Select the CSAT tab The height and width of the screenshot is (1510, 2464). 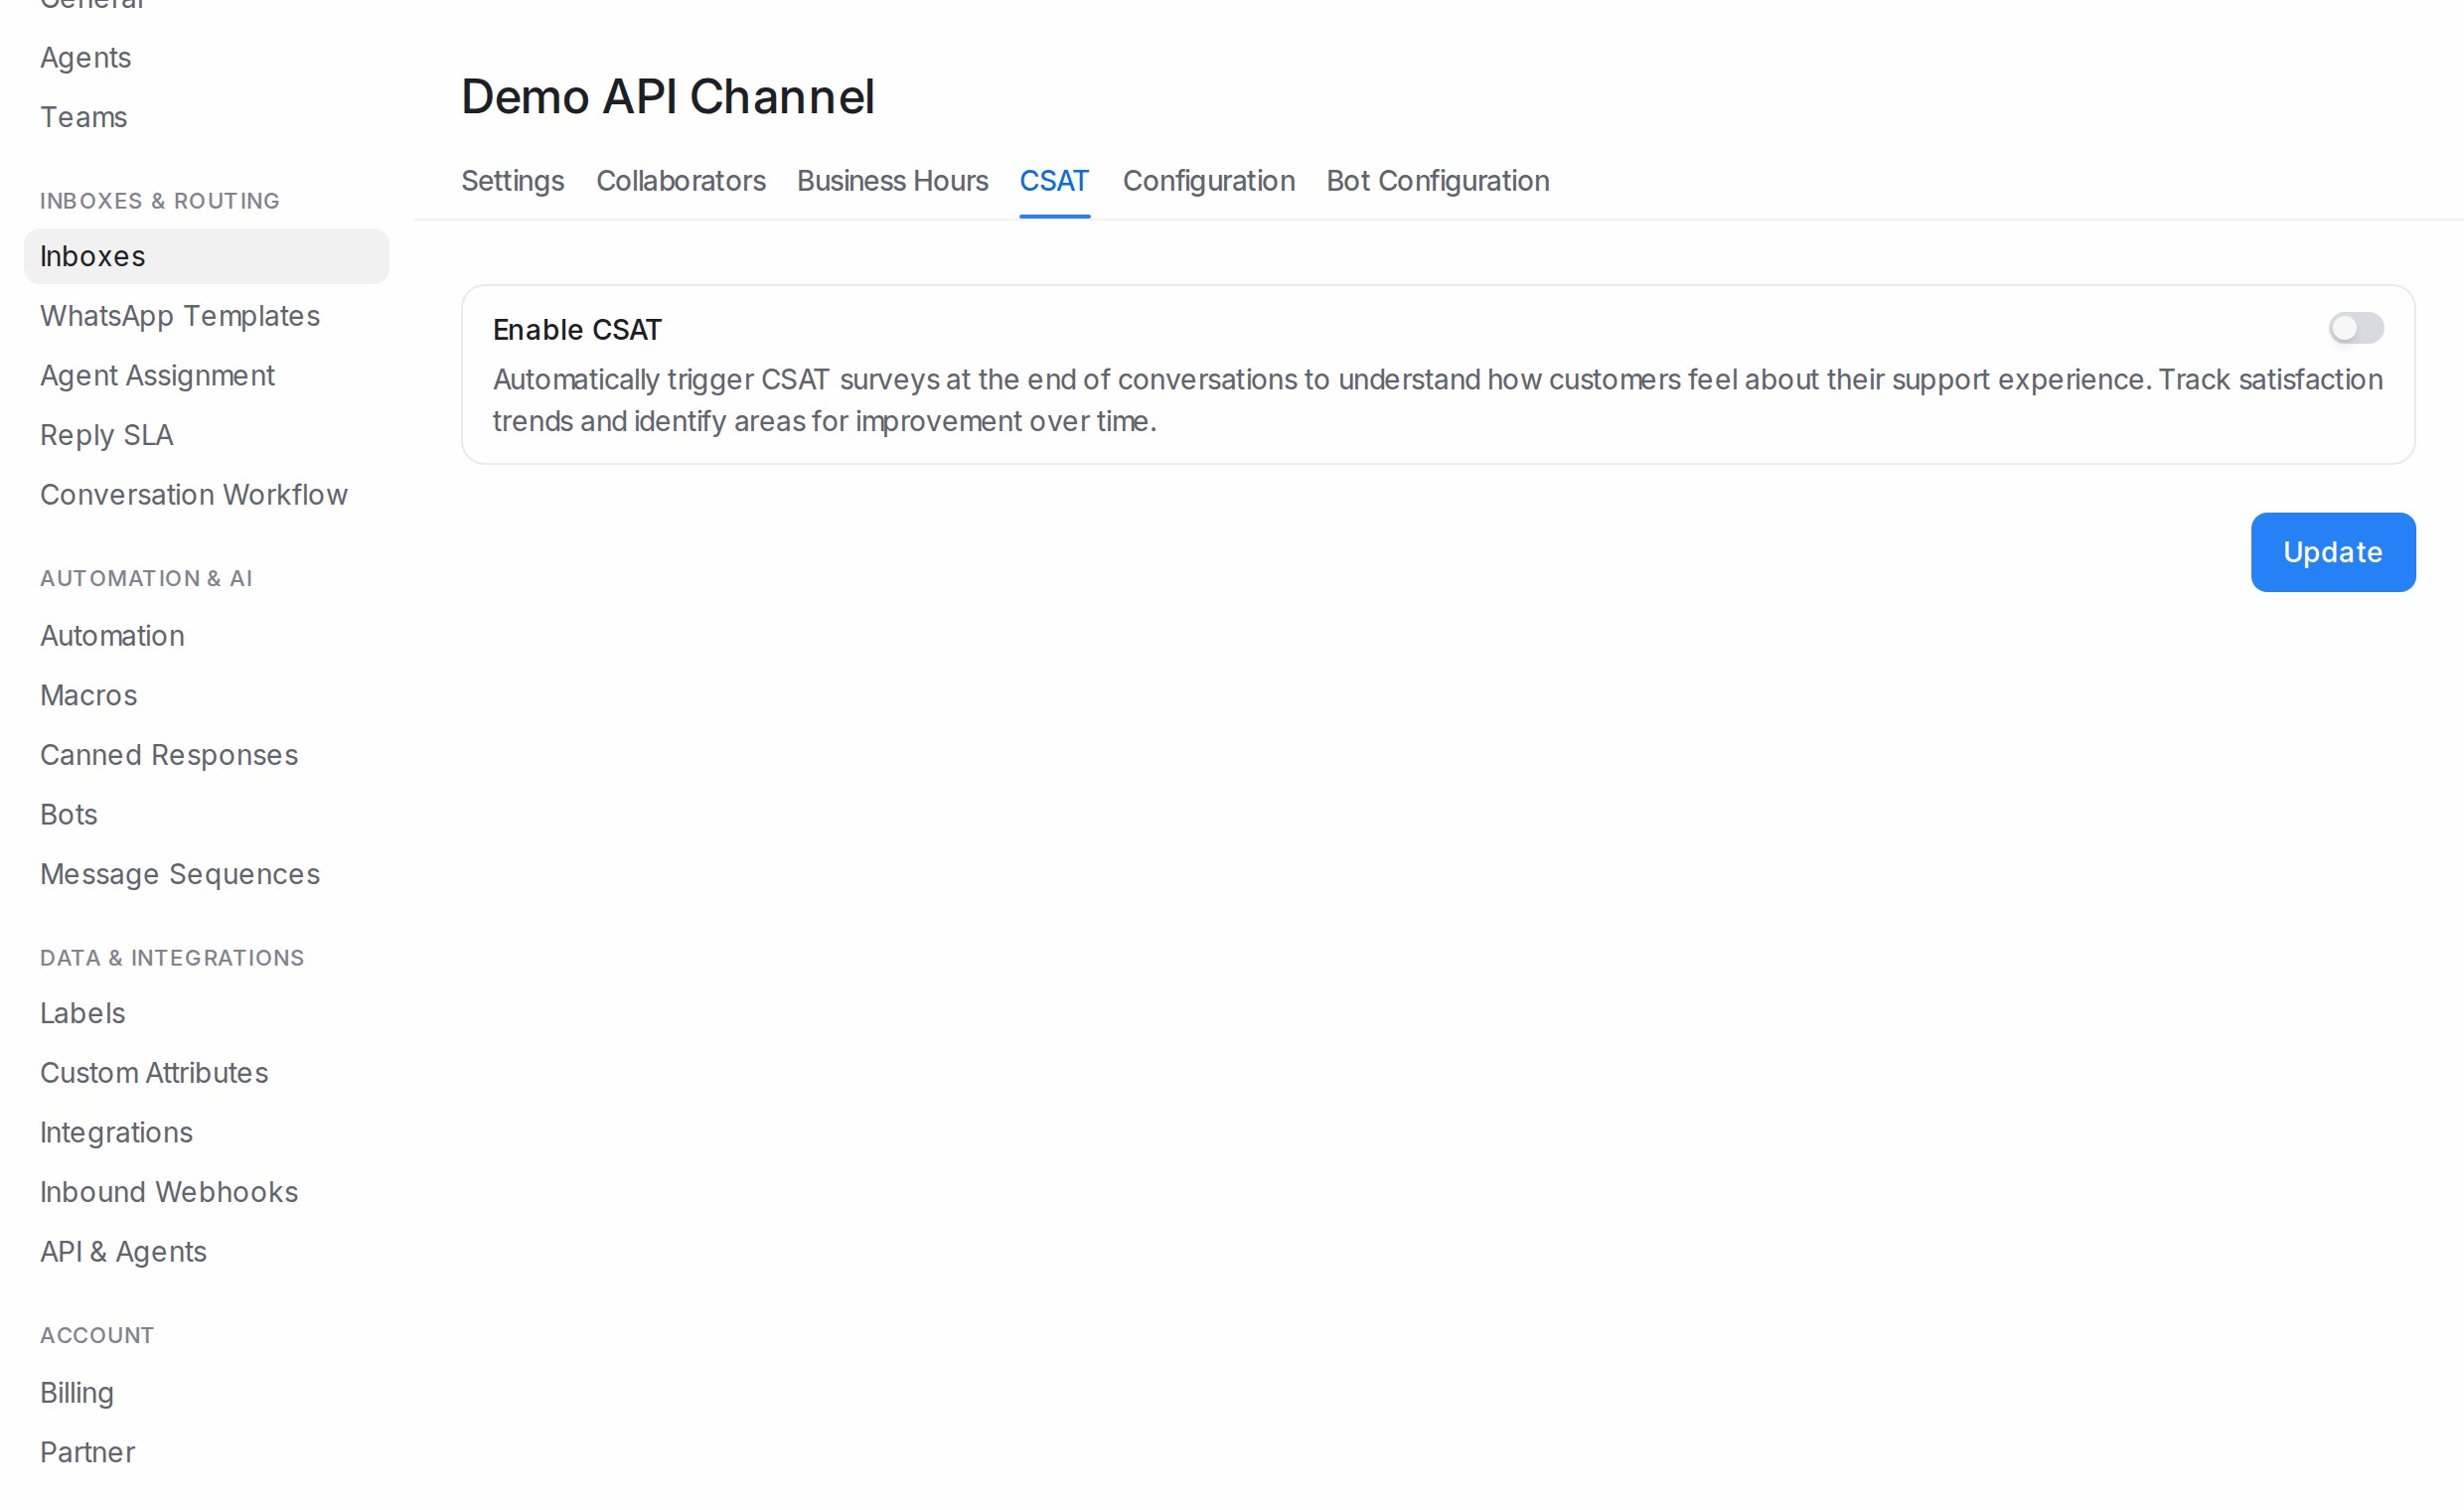coord(1054,181)
